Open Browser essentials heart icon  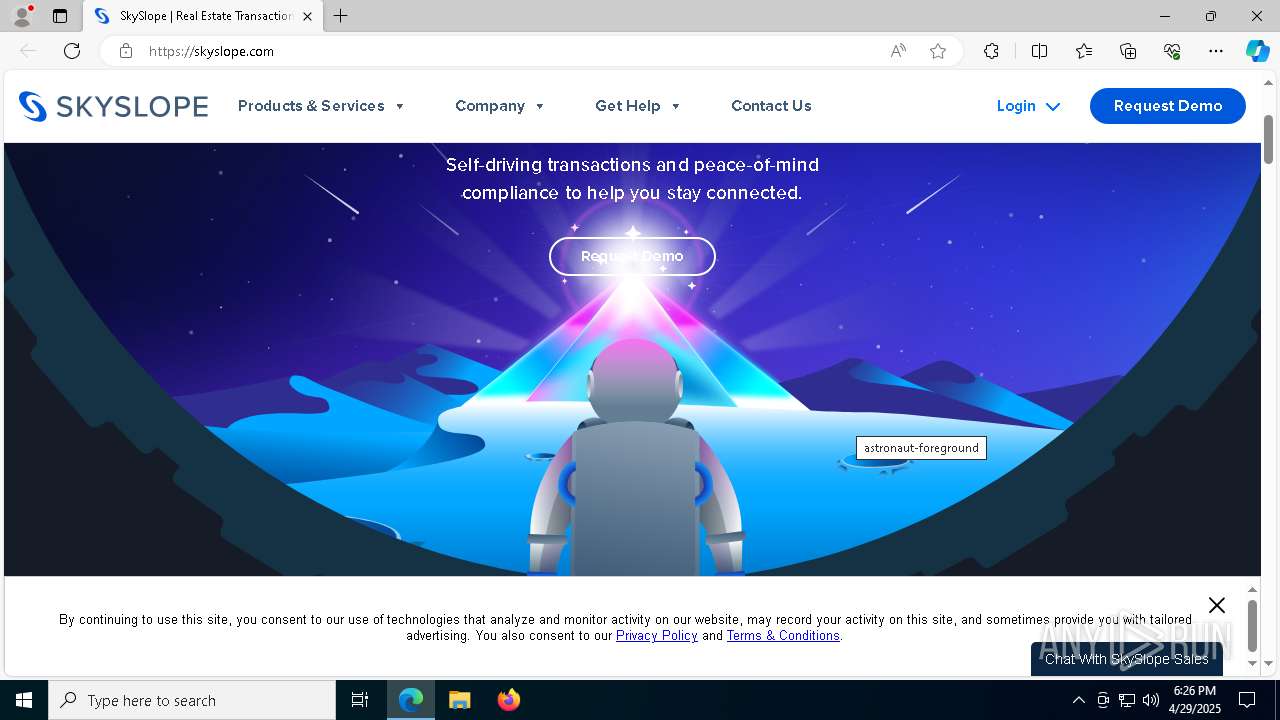coord(1172,51)
